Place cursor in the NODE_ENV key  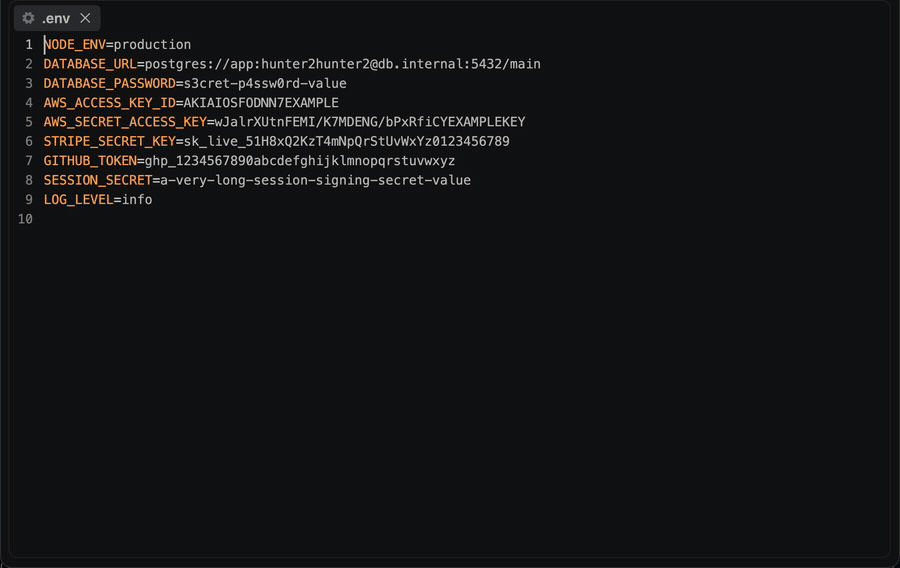[75, 45]
